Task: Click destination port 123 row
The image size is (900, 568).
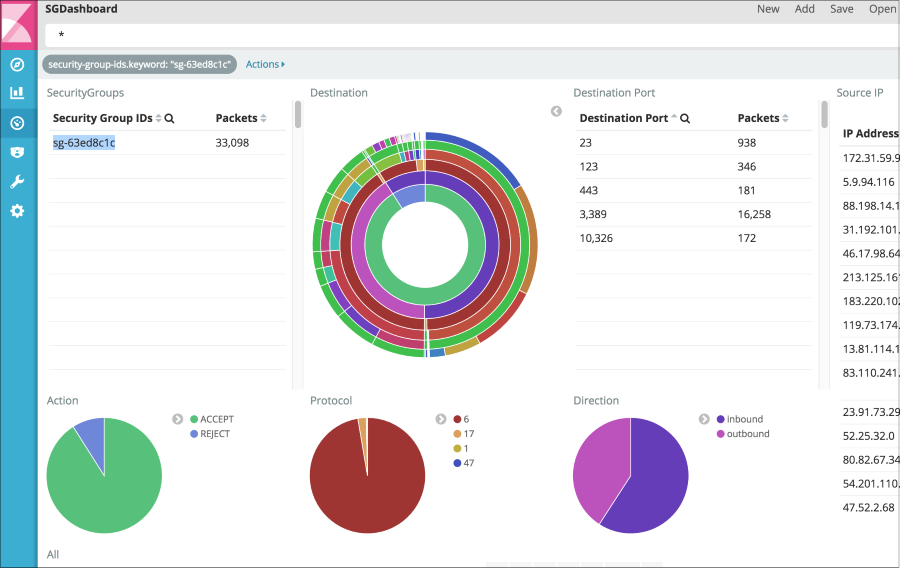Action: pos(694,167)
